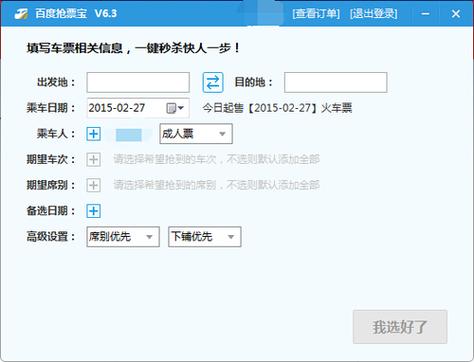
Task: Open the 席别优先 priority dropdown
Action: click(x=123, y=237)
